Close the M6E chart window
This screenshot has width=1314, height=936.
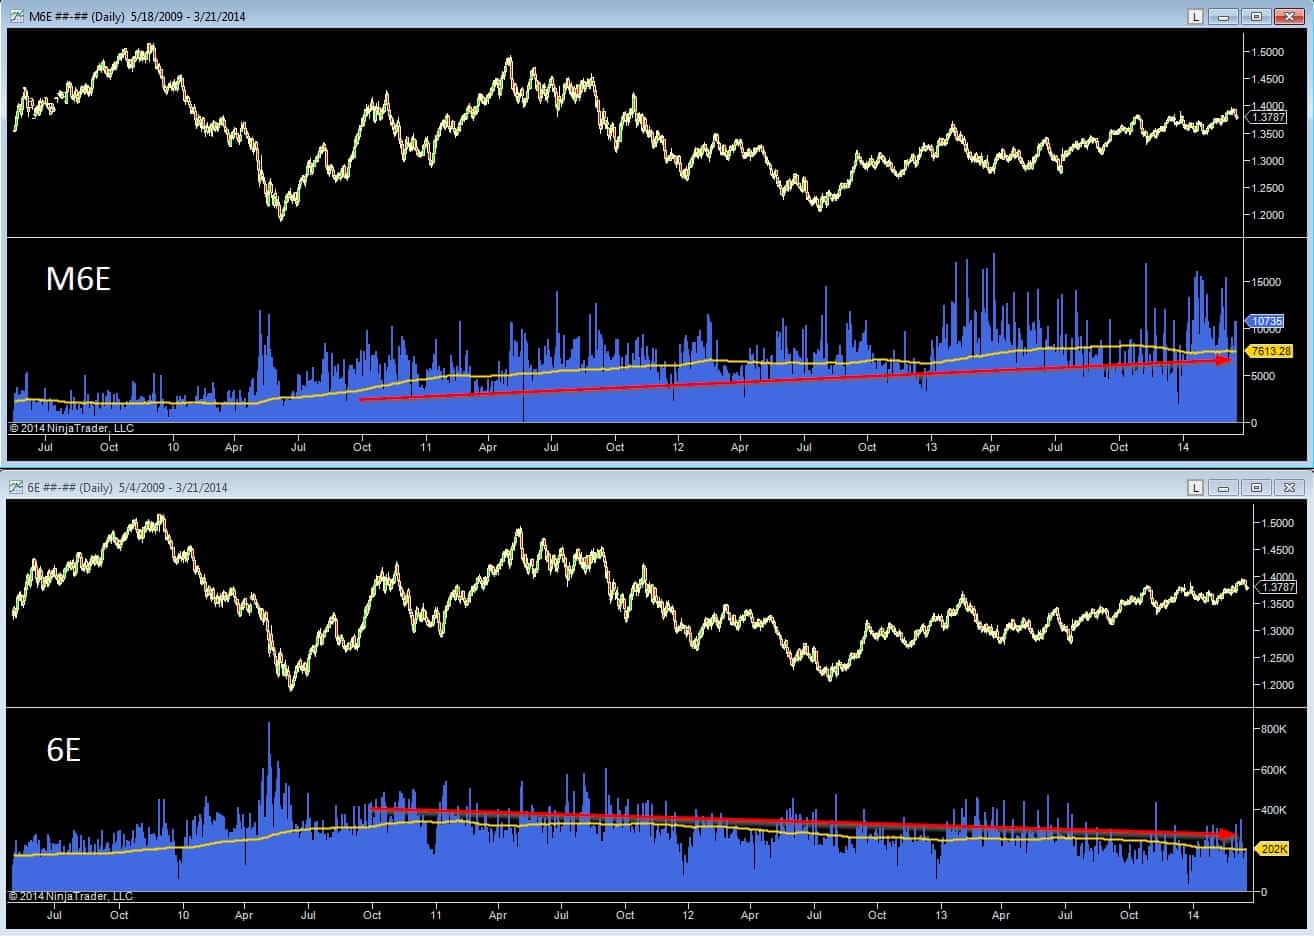click(1289, 16)
